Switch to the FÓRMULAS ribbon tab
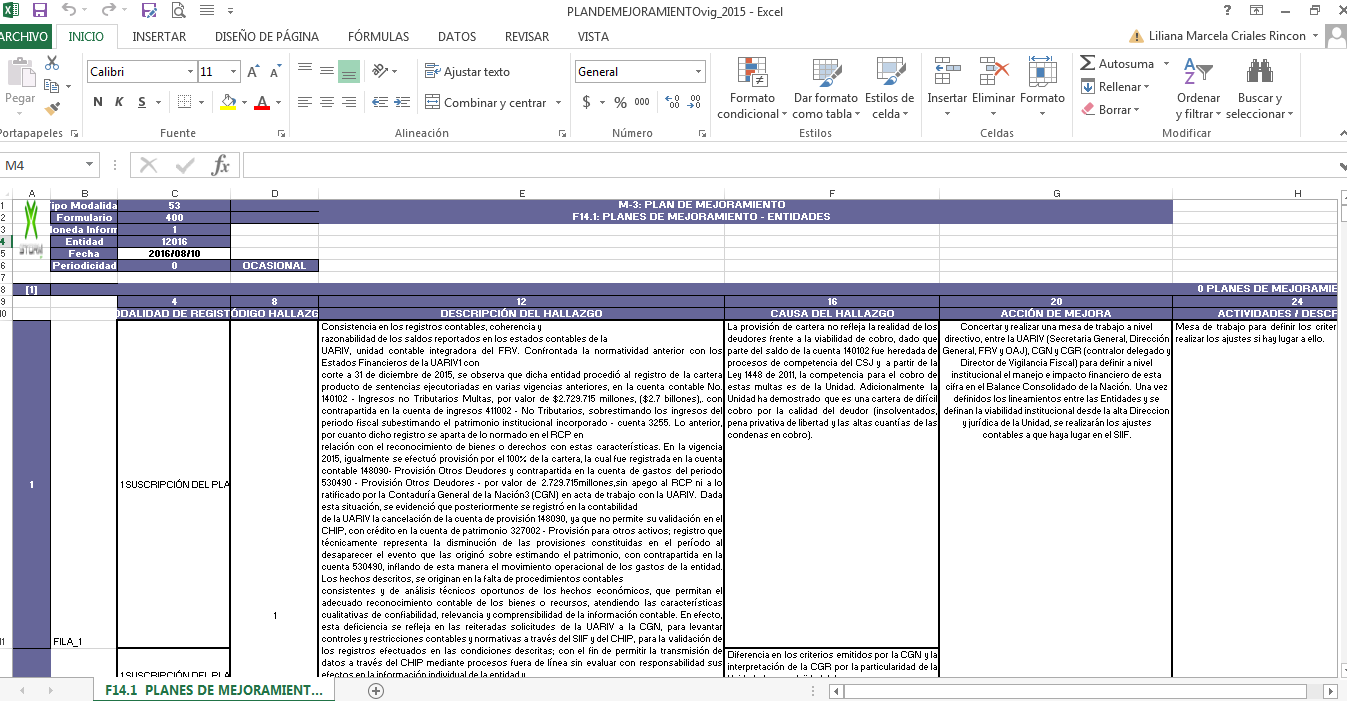Screen dimensions: 1347x701 coord(378,37)
